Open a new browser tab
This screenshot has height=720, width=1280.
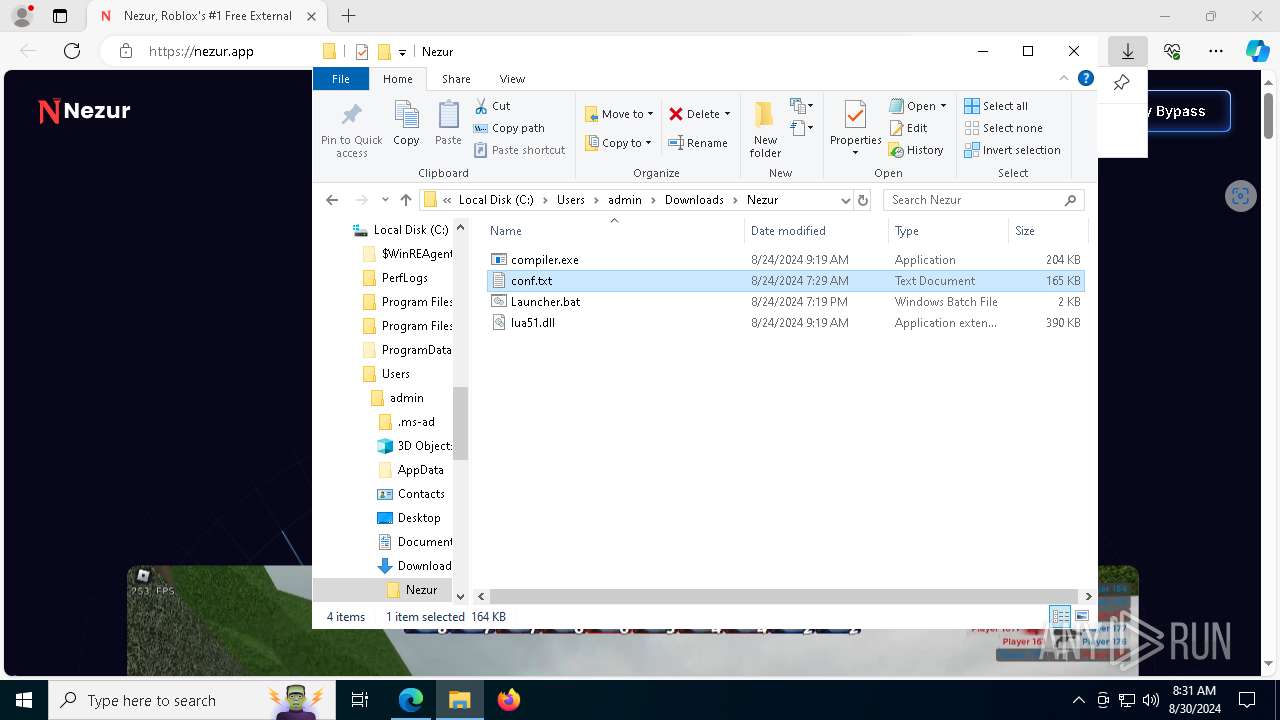tap(348, 16)
